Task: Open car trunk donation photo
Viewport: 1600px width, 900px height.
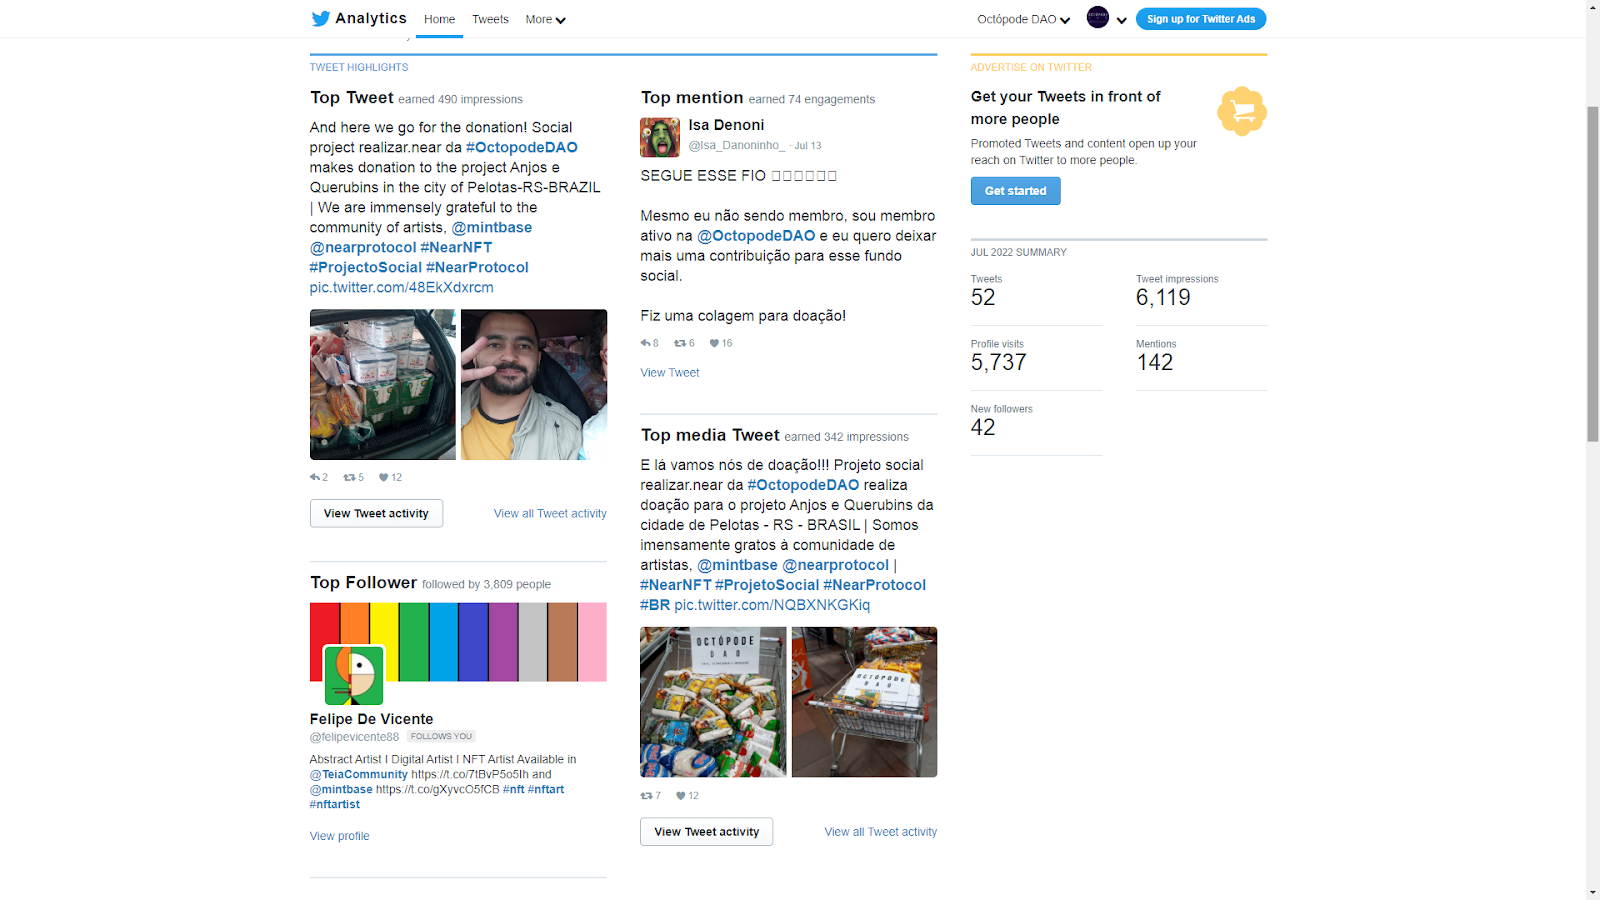Action: pyautogui.click(x=383, y=385)
